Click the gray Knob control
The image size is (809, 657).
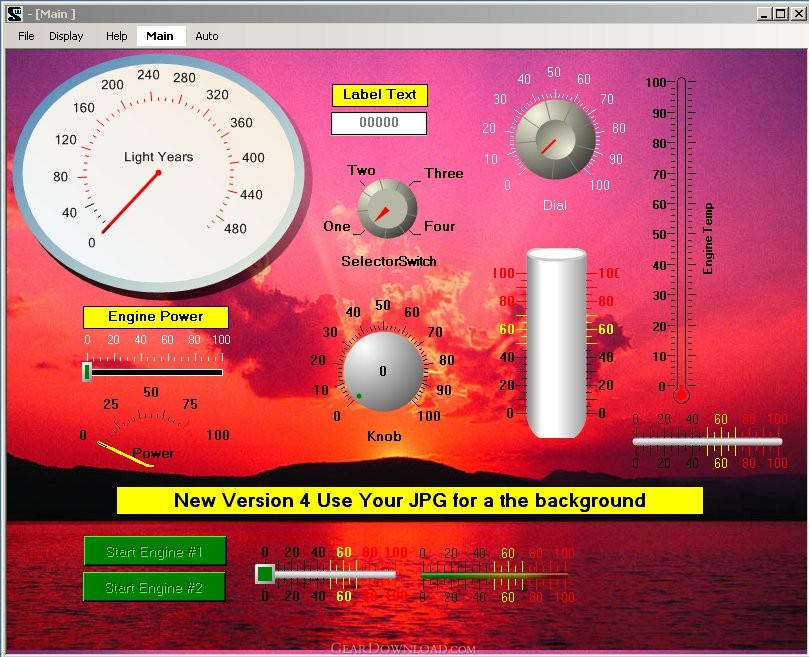coord(383,371)
